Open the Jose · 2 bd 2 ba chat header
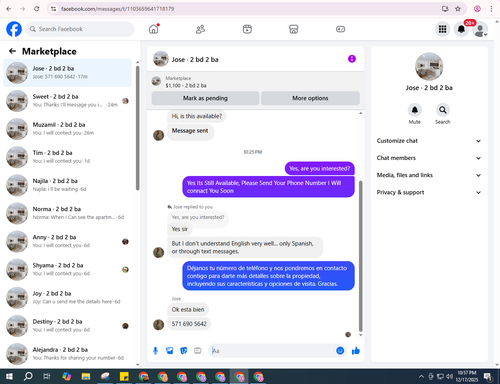Image resolution: width=500 pixels, height=384 pixels. point(195,59)
